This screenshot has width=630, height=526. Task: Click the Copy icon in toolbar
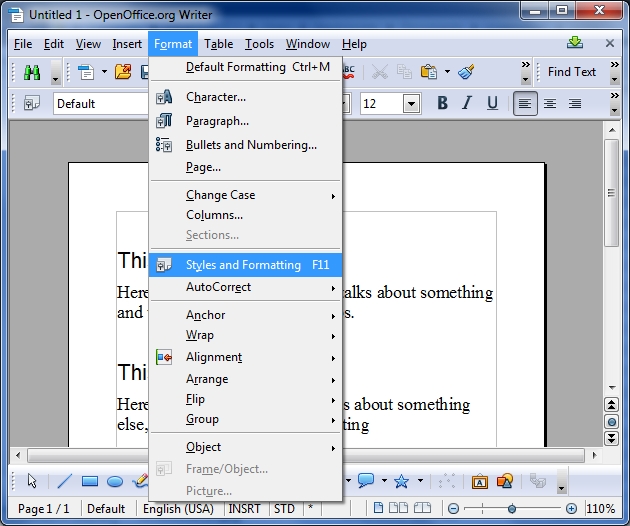[404, 72]
